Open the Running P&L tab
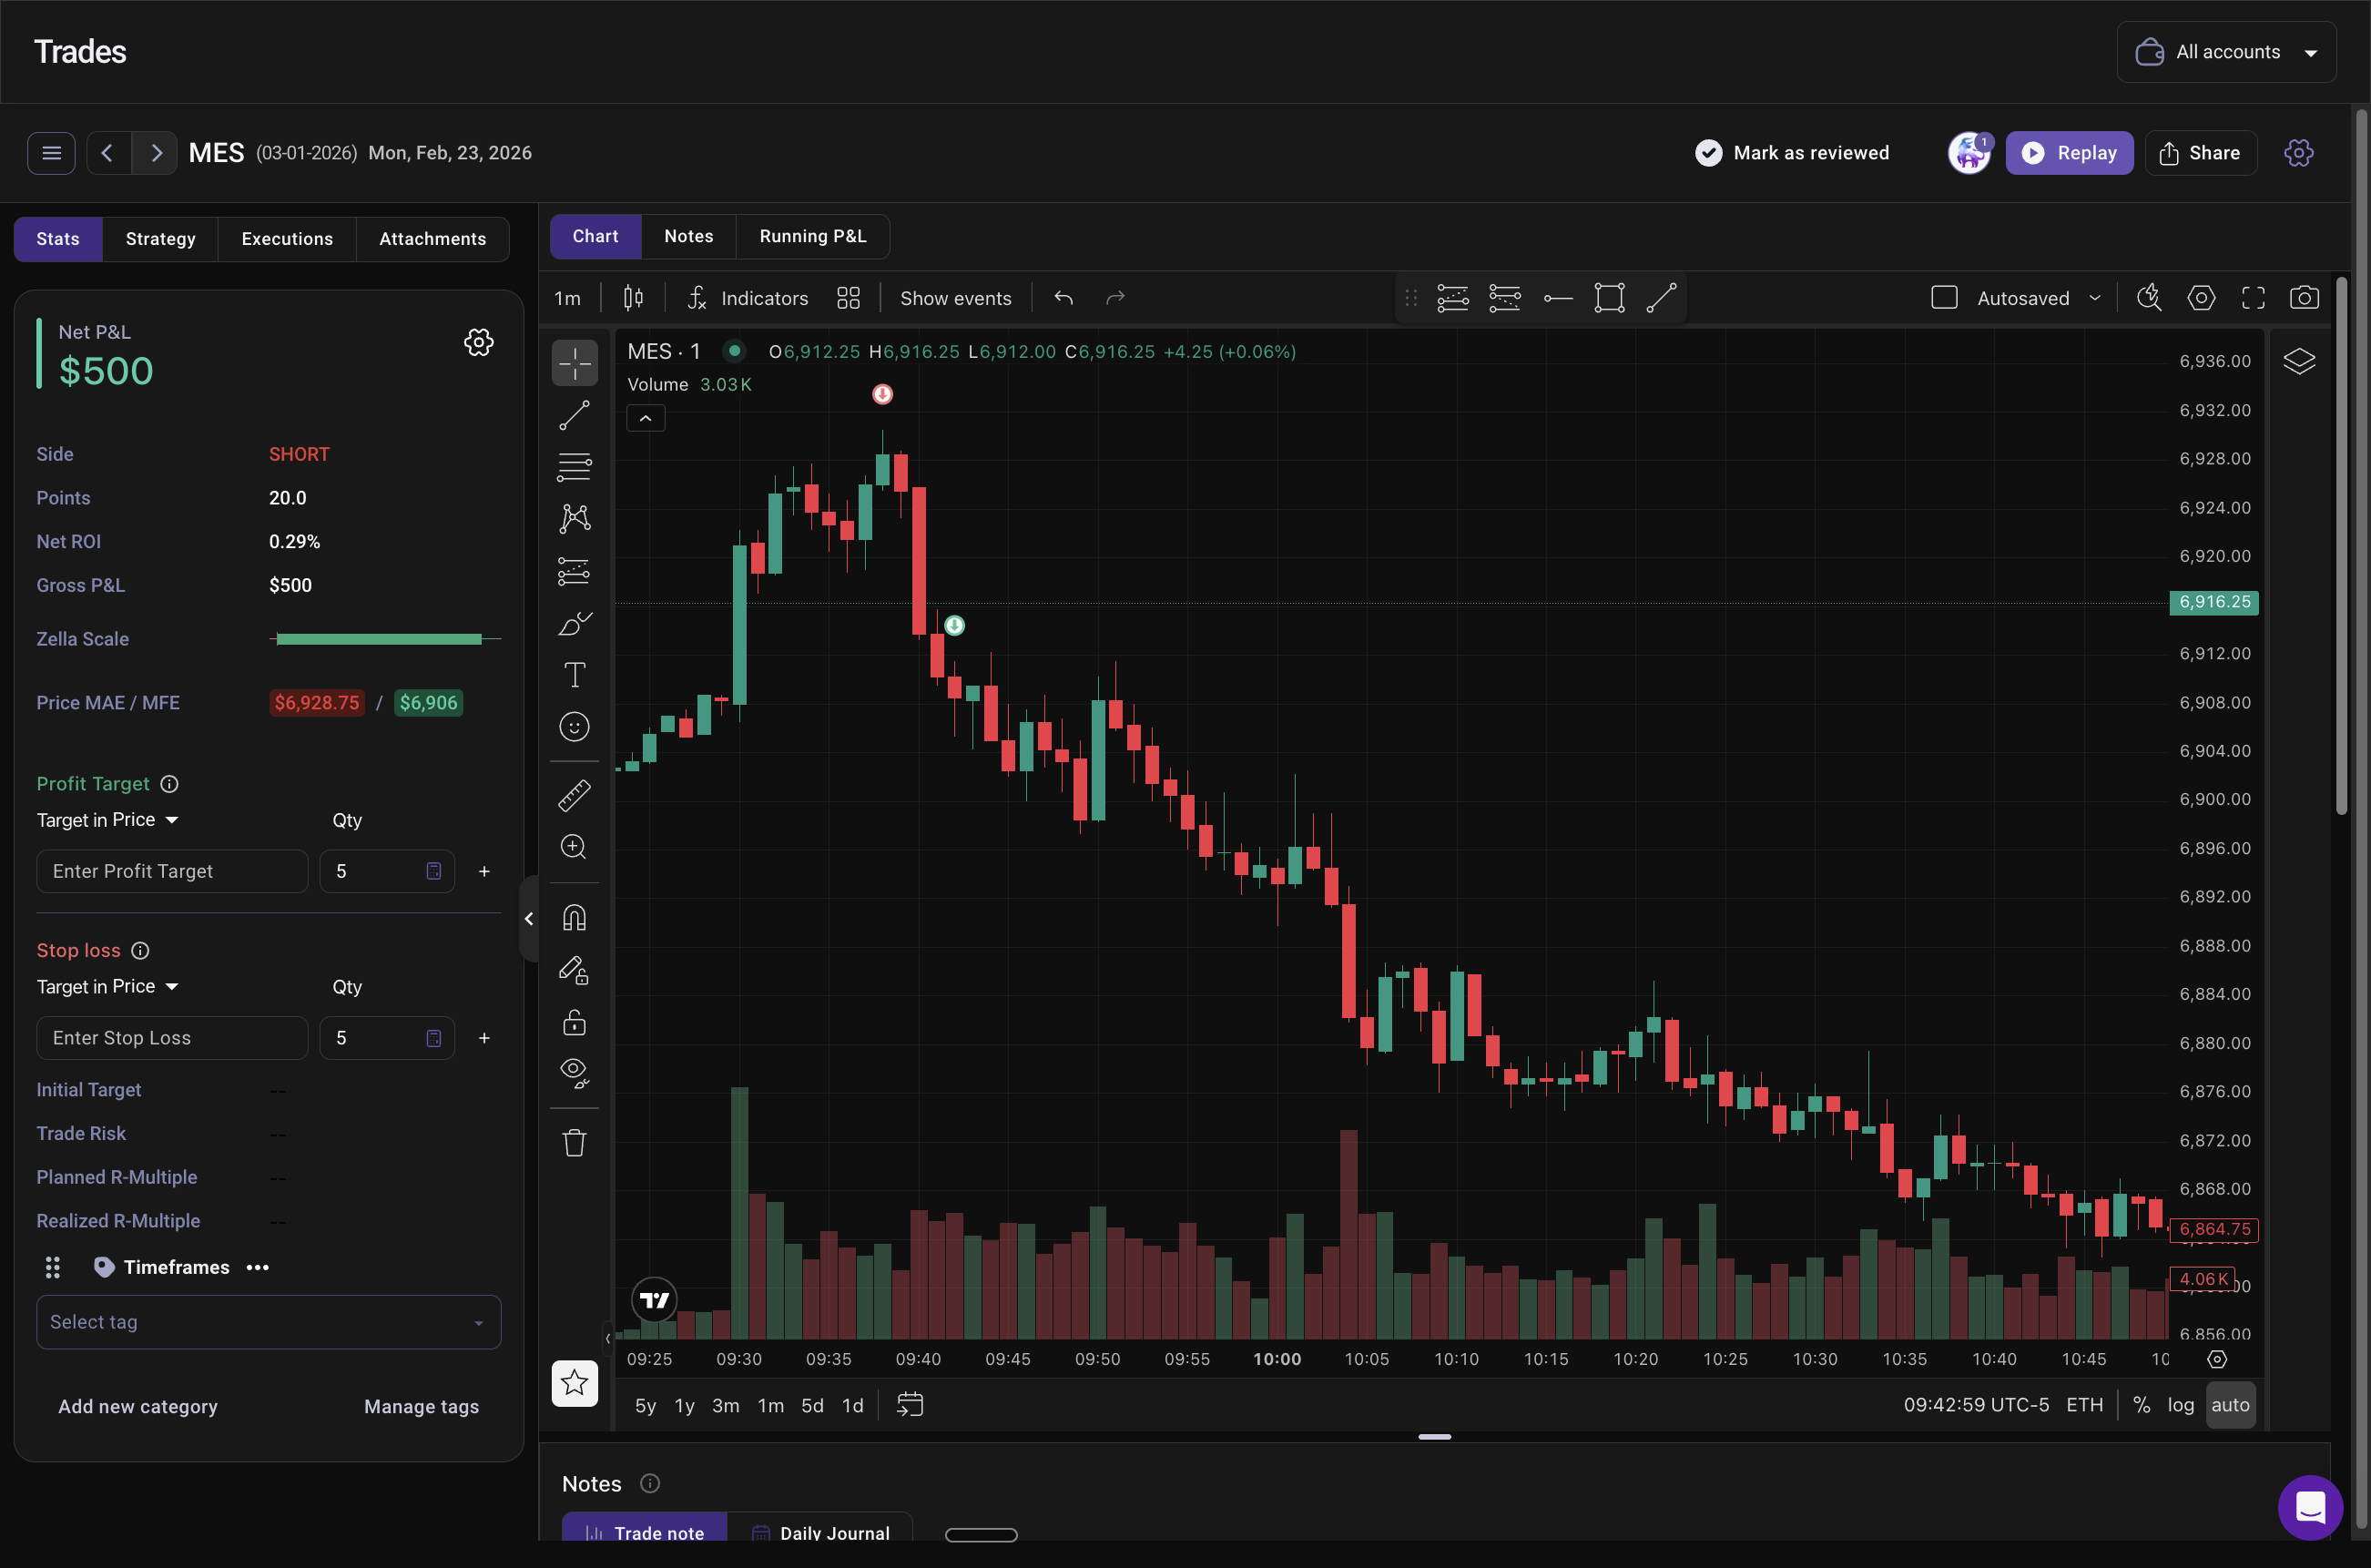This screenshot has height=1568, width=2371. pyautogui.click(x=812, y=237)
